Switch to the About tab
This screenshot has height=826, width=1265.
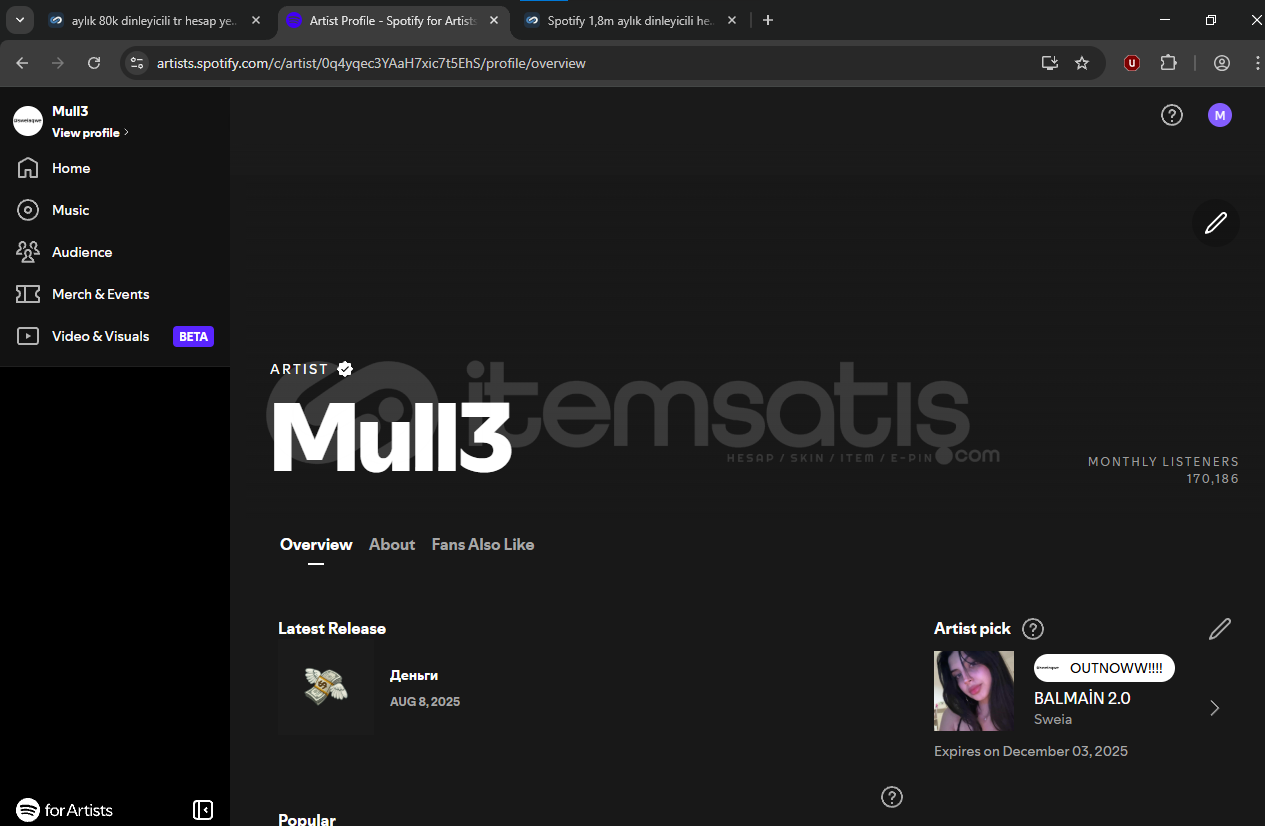(392, 545)
